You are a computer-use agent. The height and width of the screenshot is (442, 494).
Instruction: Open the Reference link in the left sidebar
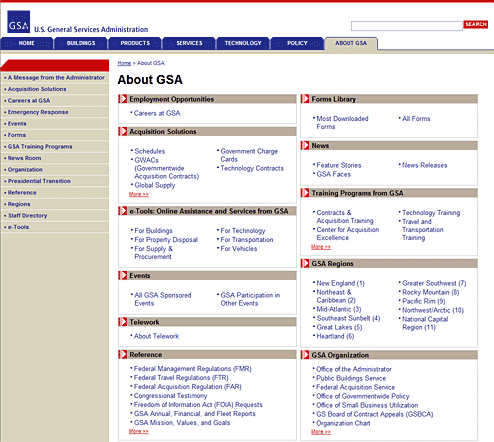tap(22, 192)
